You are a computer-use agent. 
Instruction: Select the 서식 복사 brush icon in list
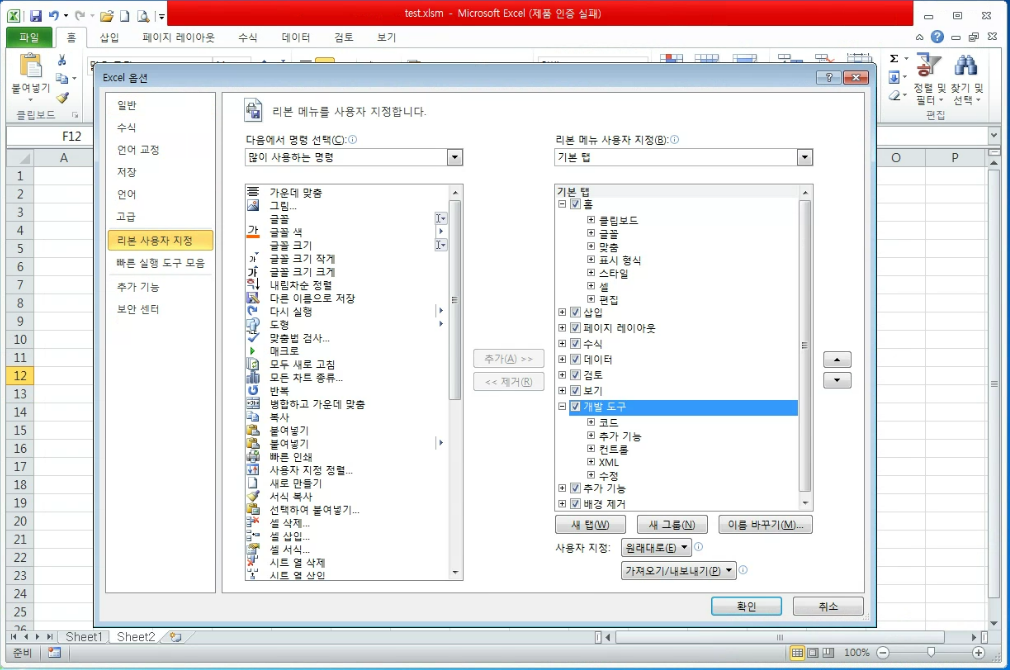[x=253, y=496]
